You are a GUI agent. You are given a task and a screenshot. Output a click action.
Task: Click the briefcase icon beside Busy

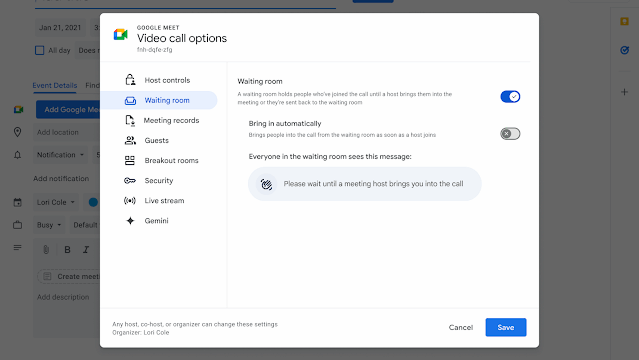click(x=18, y=225)
